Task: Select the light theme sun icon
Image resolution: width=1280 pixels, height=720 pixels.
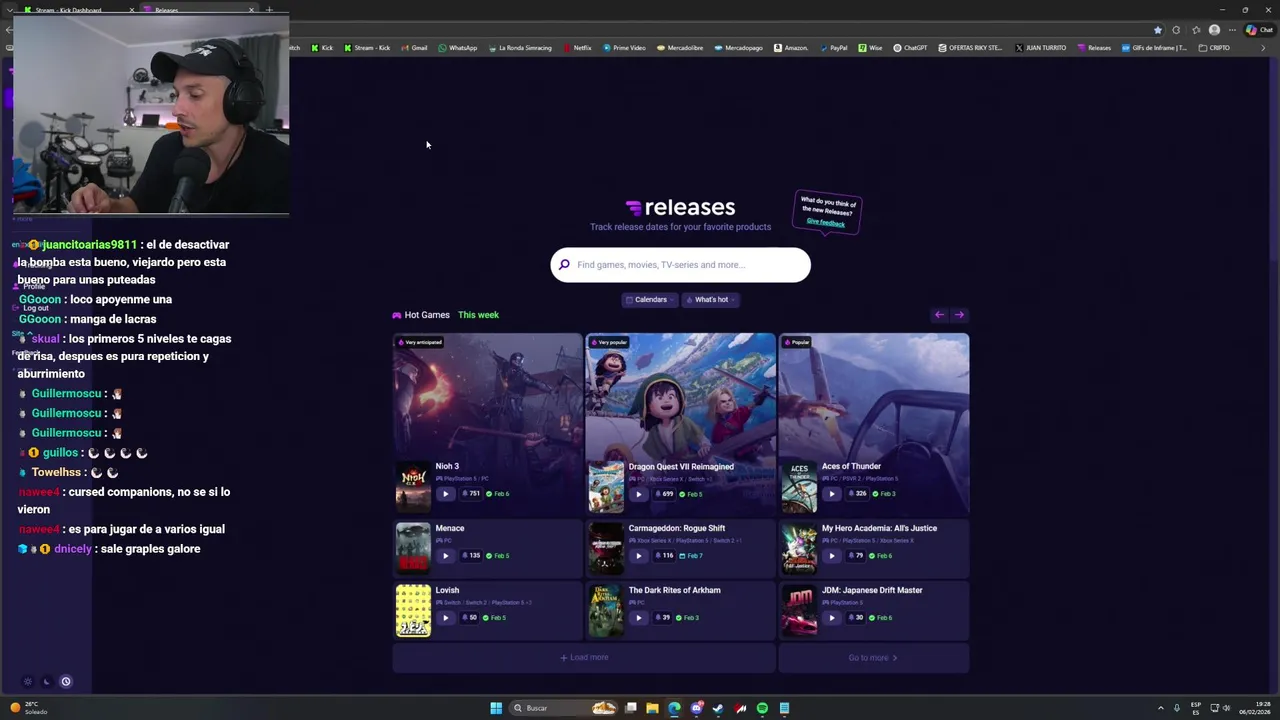Action: point(28,682)
